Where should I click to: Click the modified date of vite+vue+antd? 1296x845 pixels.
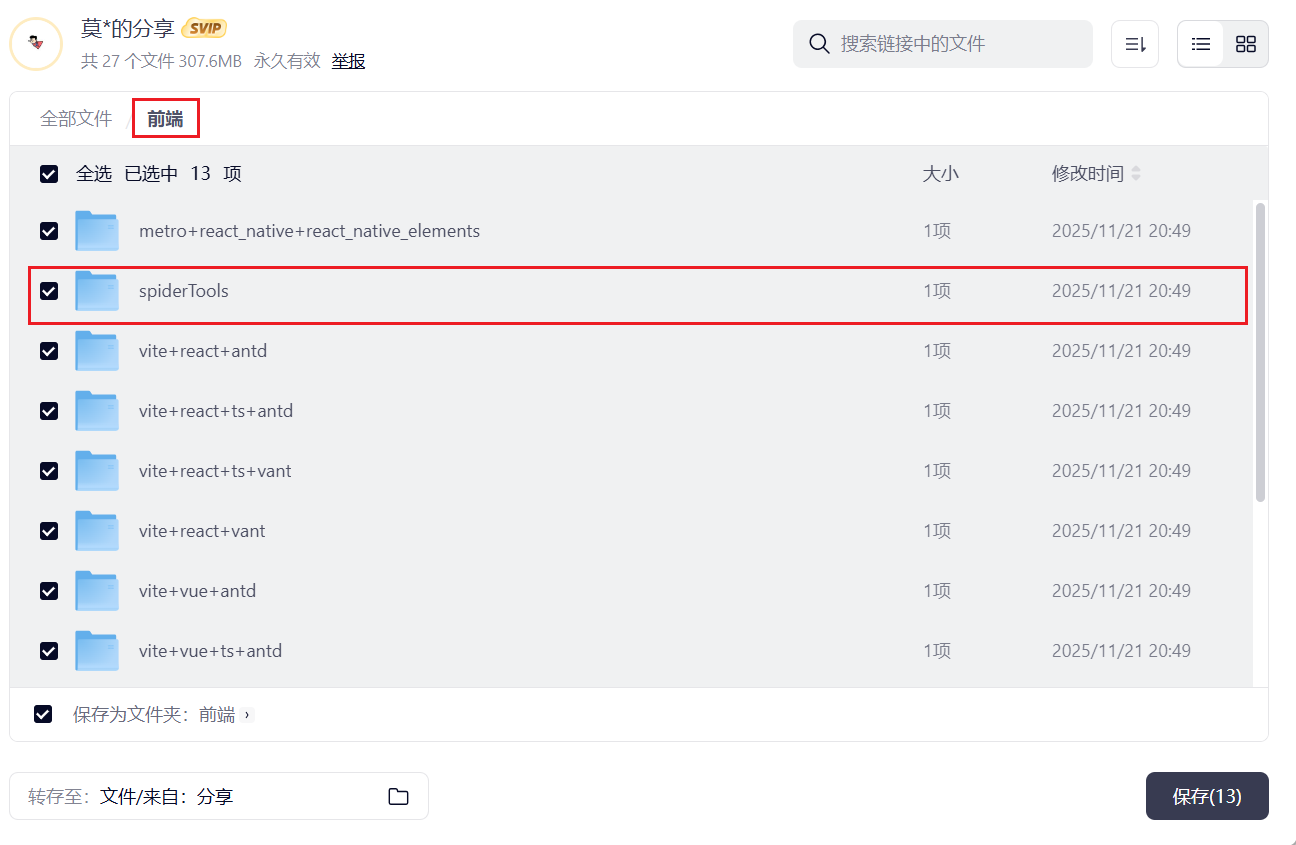click(1121, 591)
